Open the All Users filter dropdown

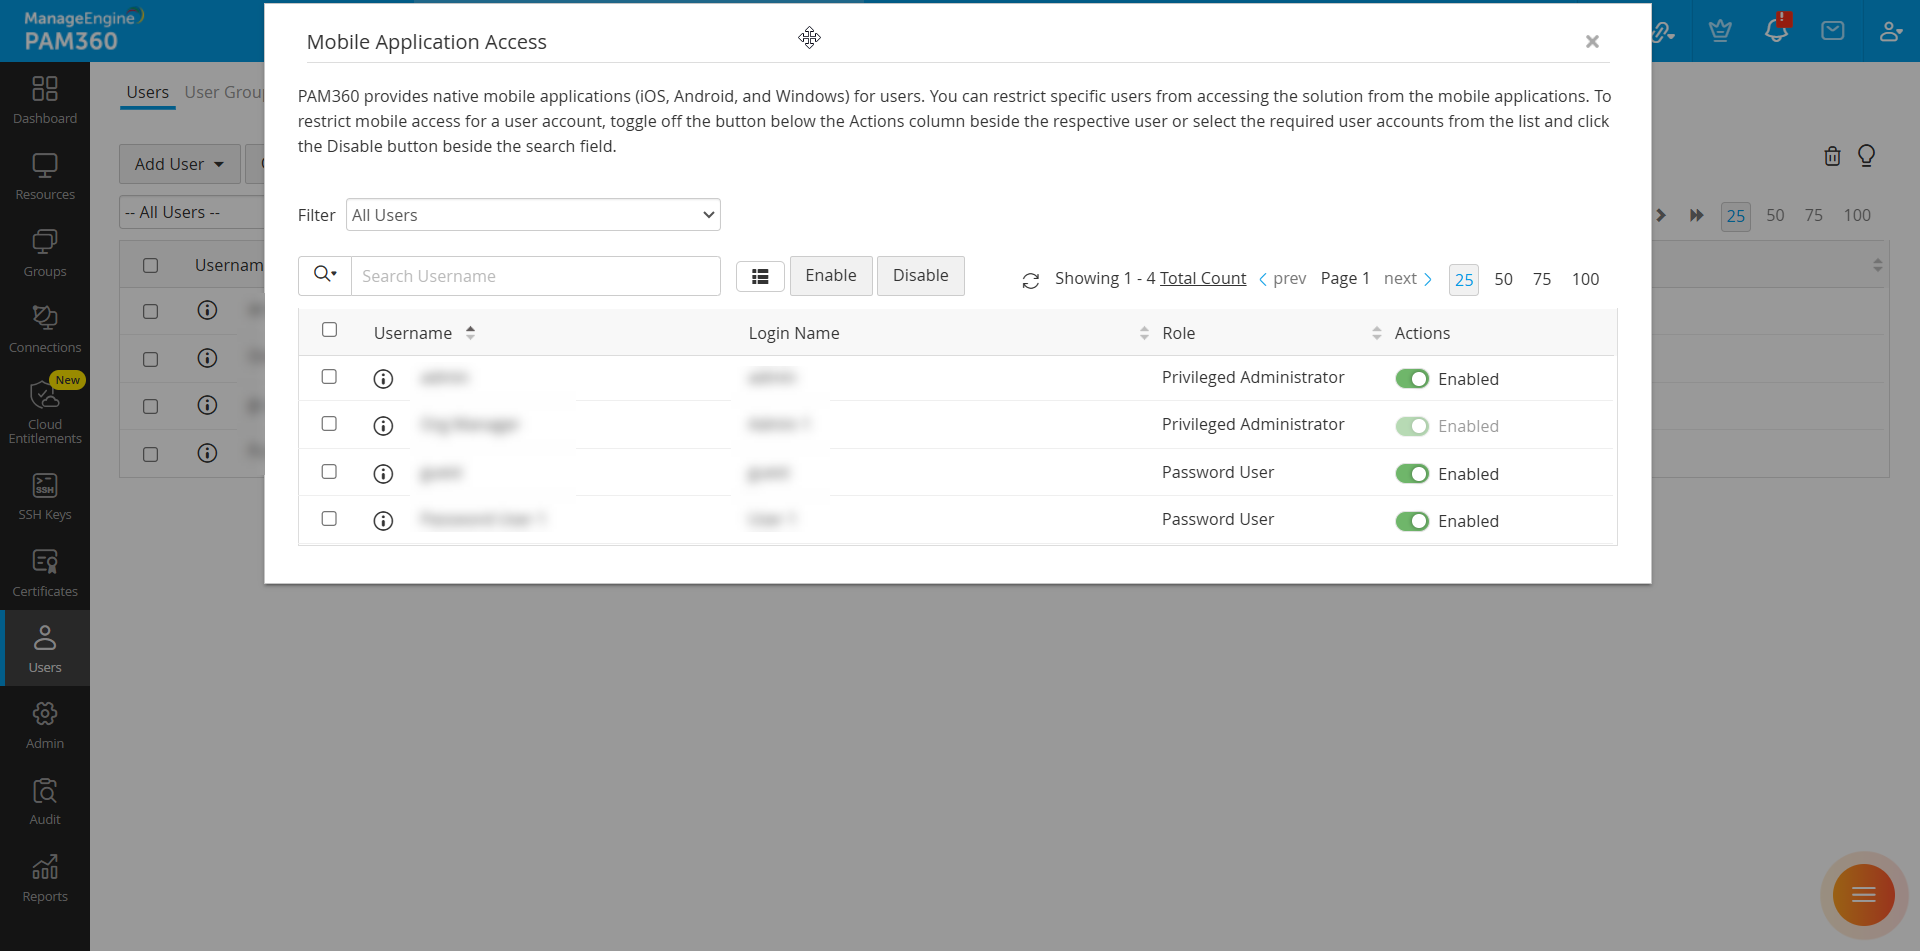click(x=533, y=214)
